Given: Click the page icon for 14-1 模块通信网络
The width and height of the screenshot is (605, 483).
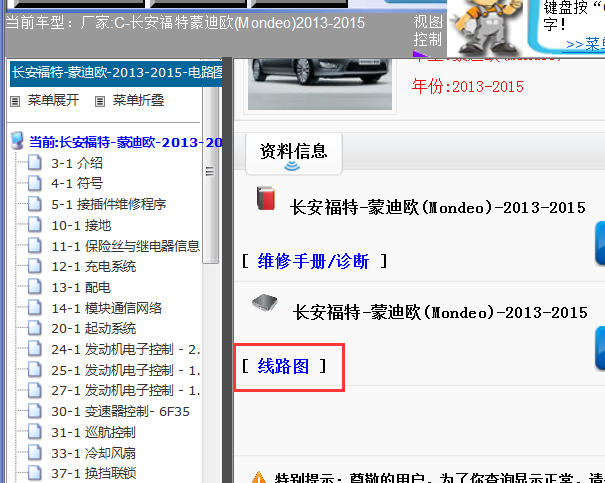Looking at the screenshot, I should pos(35,307).
